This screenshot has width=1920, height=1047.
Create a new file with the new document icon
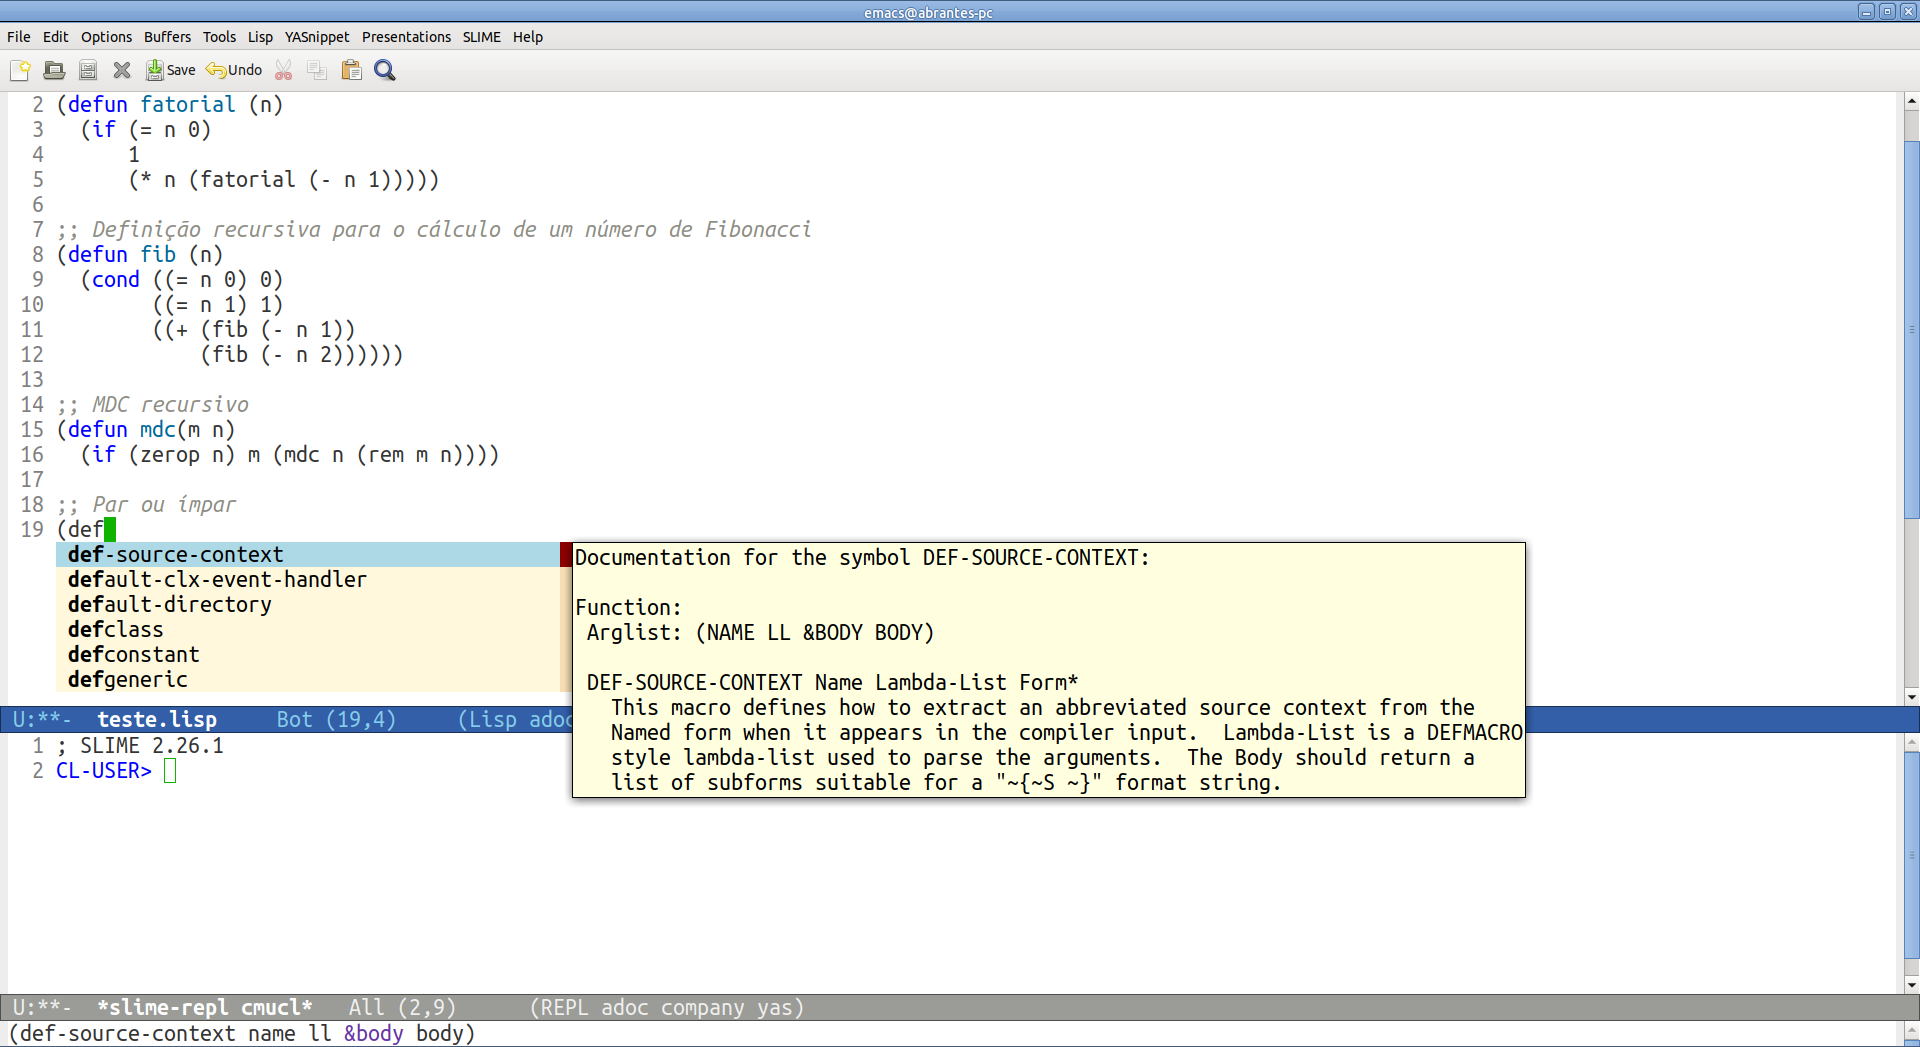tap(20, 70)
